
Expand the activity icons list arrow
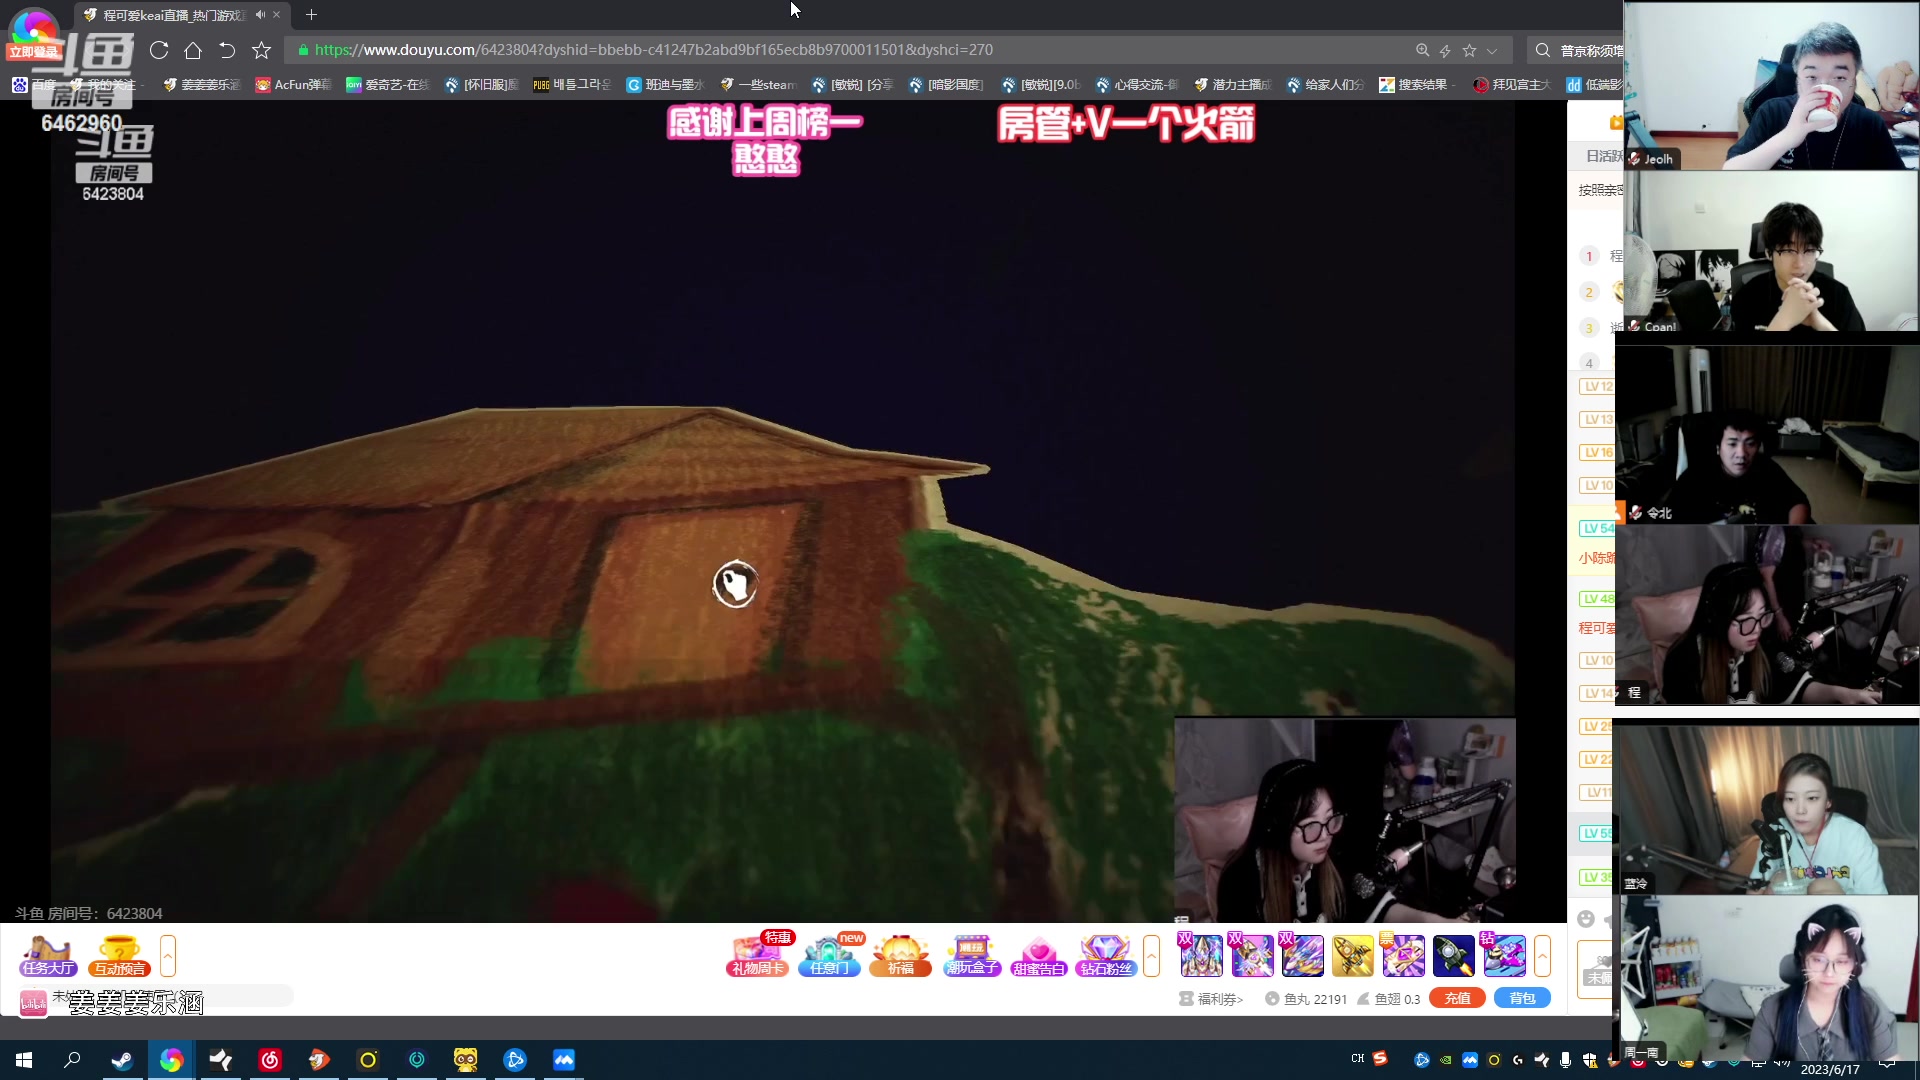tap(1151, 956)
